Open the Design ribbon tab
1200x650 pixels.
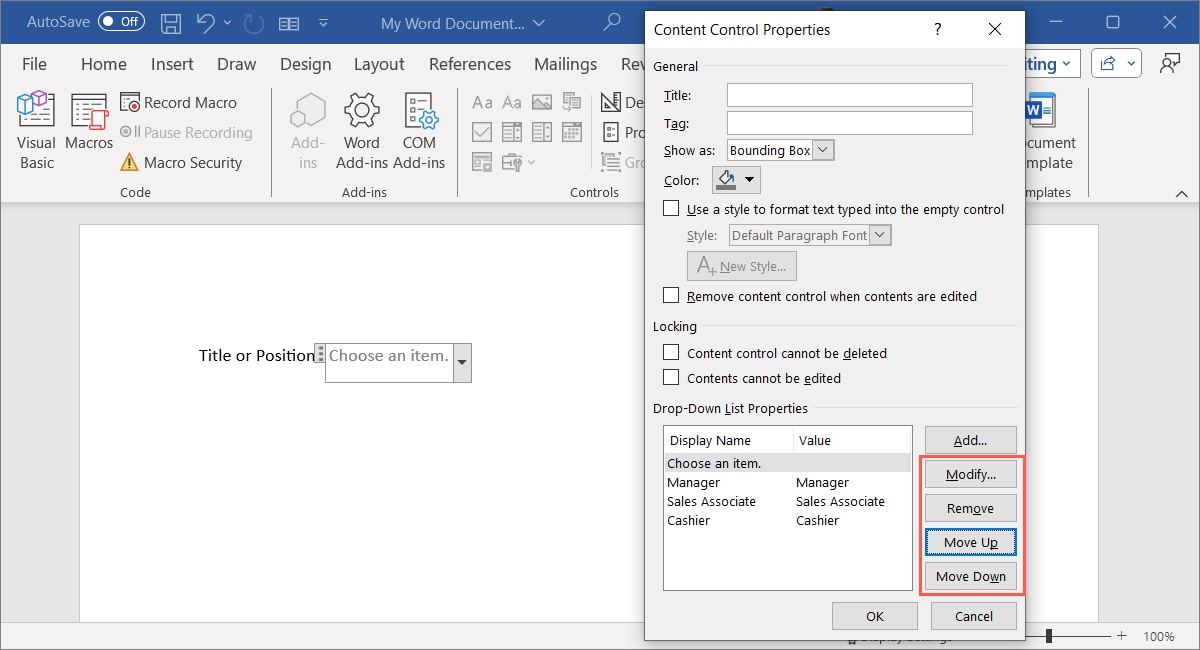click(305, 64)
